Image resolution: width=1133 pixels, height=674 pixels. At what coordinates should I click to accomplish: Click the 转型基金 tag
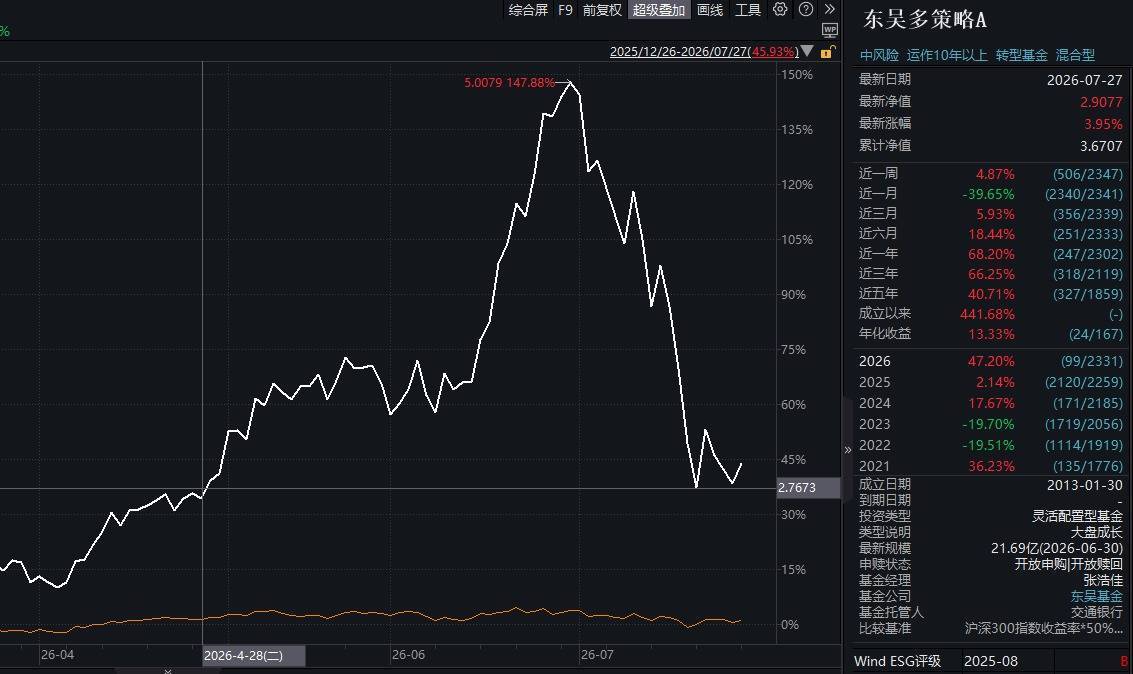[x=1022, y=55]
